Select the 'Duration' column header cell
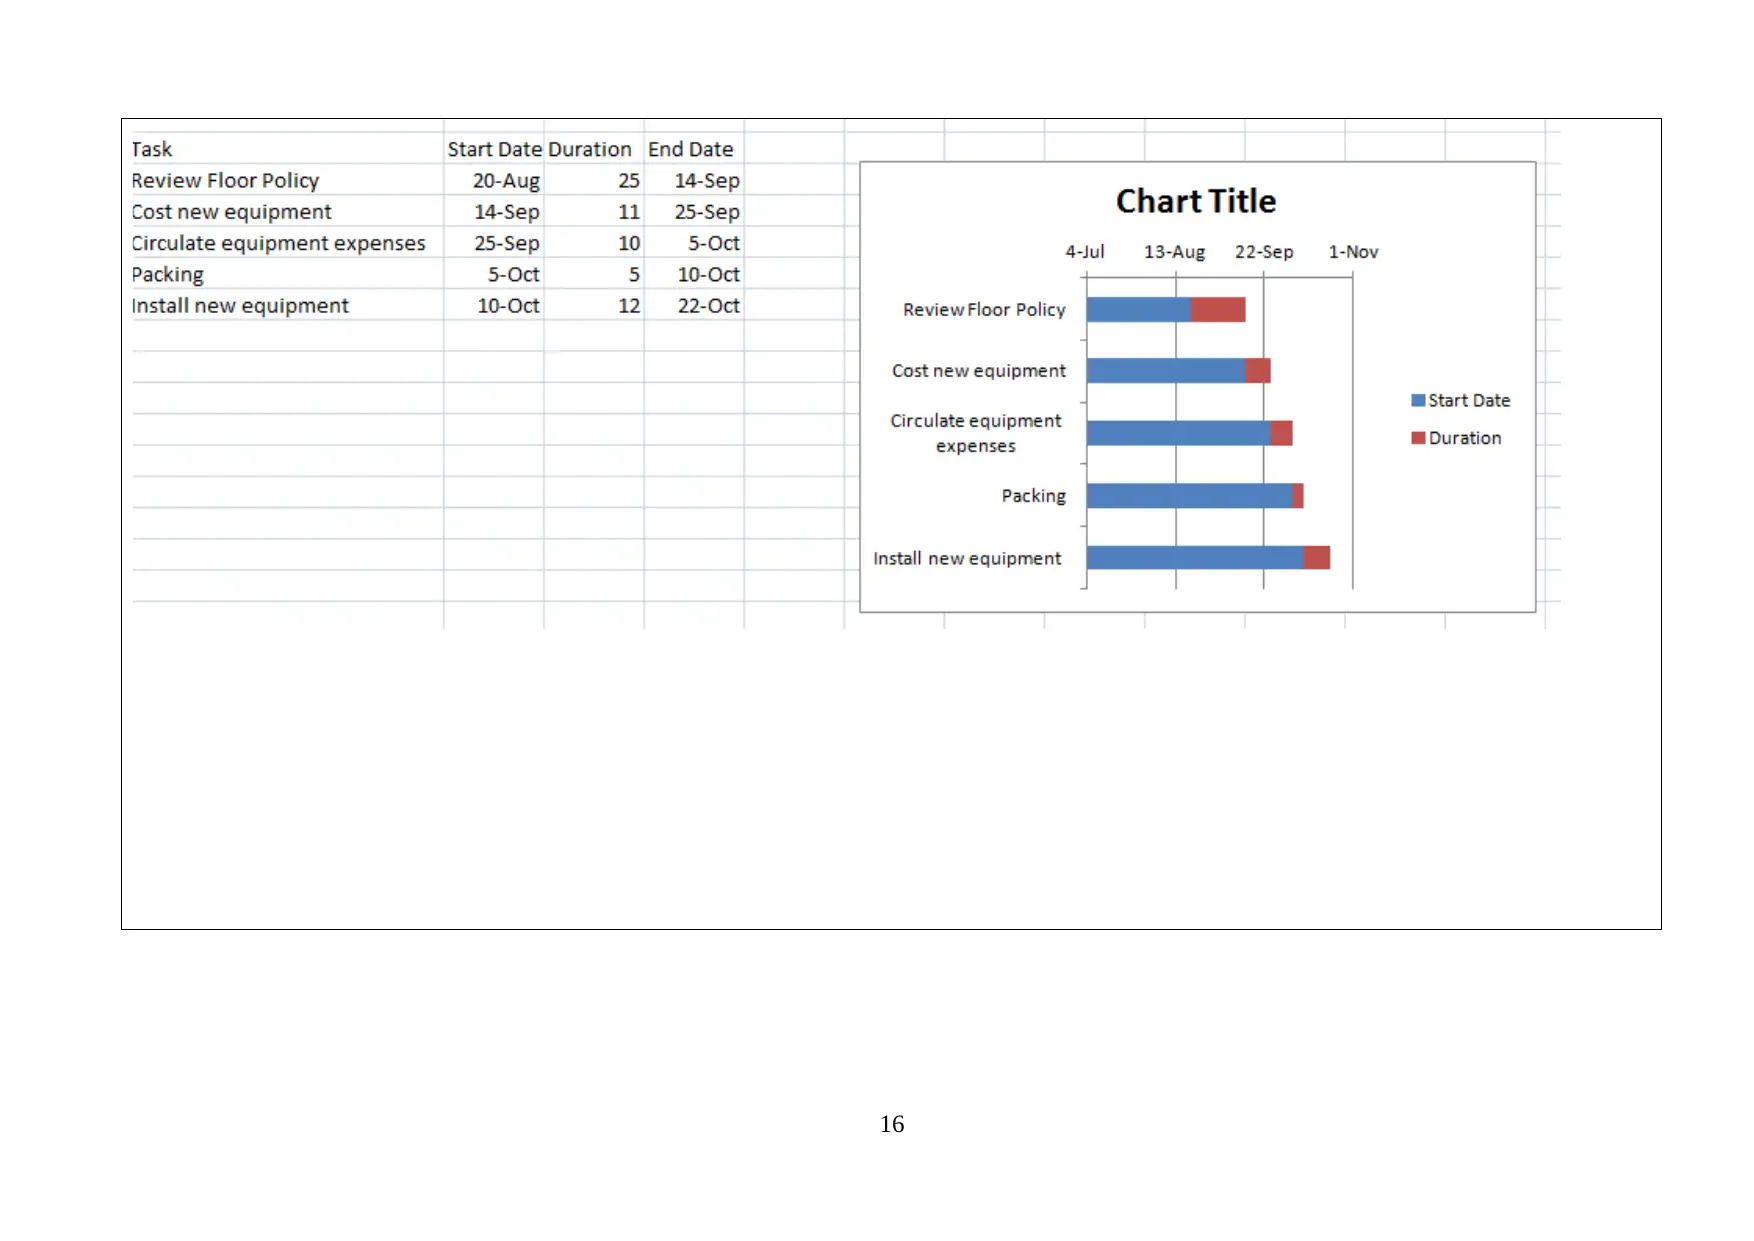 593,149
